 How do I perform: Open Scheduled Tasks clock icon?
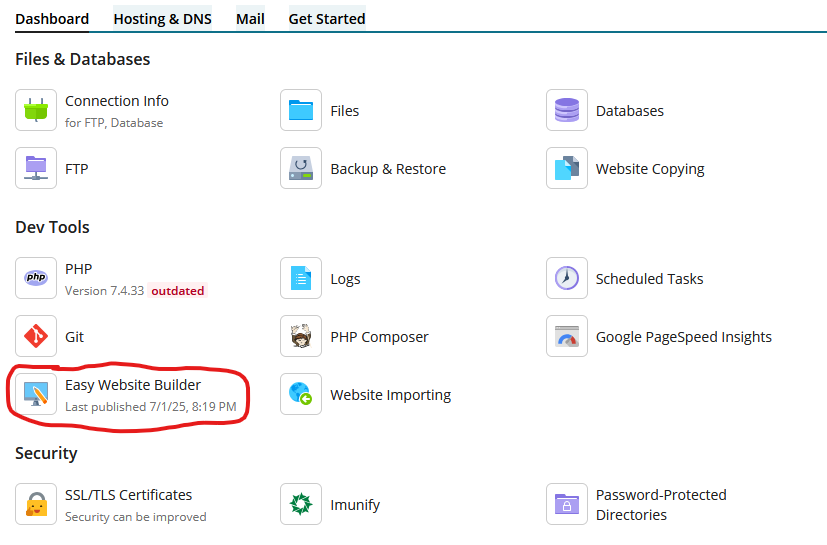(566, 278)
